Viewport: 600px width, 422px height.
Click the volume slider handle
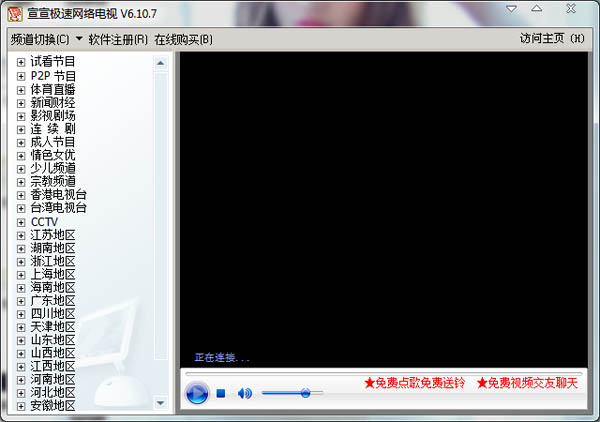(x=304, y=393)
